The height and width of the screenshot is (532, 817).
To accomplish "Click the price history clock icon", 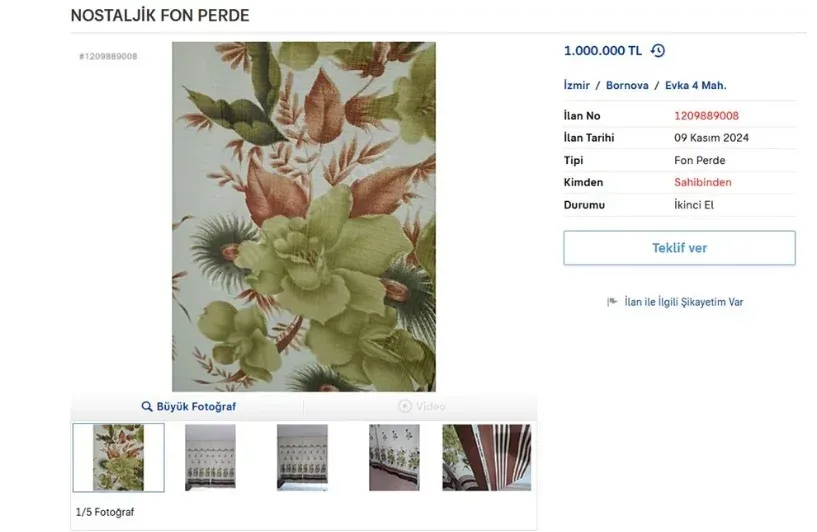I will tap(657, 51).
